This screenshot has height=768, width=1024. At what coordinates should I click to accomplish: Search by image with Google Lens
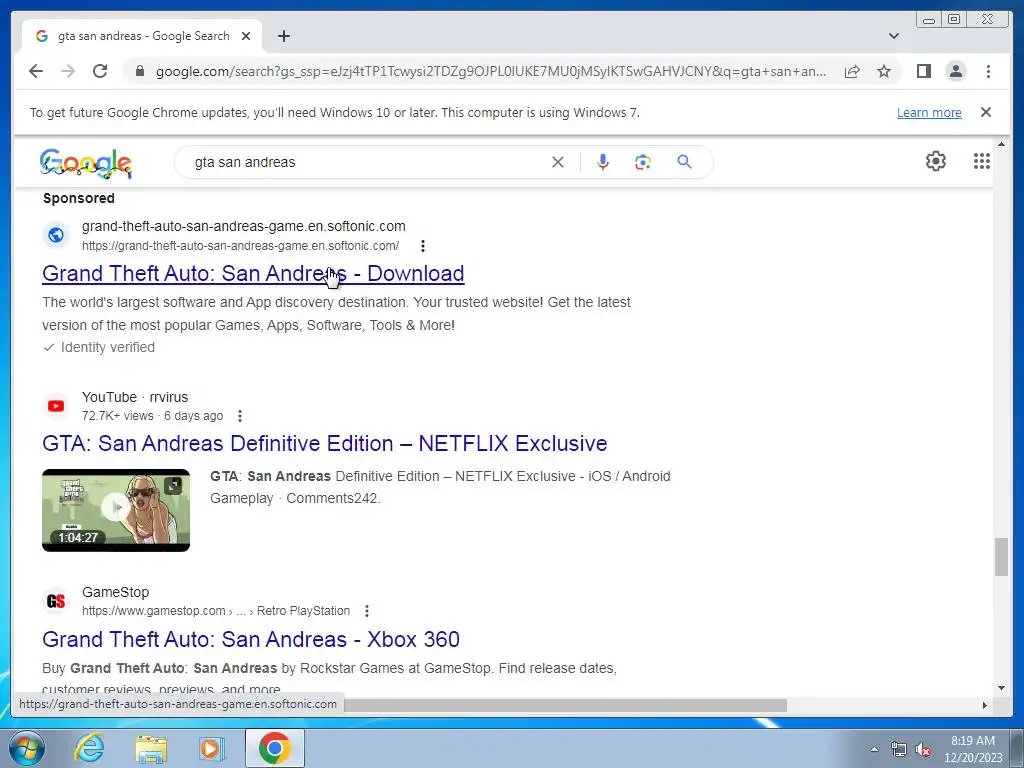click(x=643, y=162)
